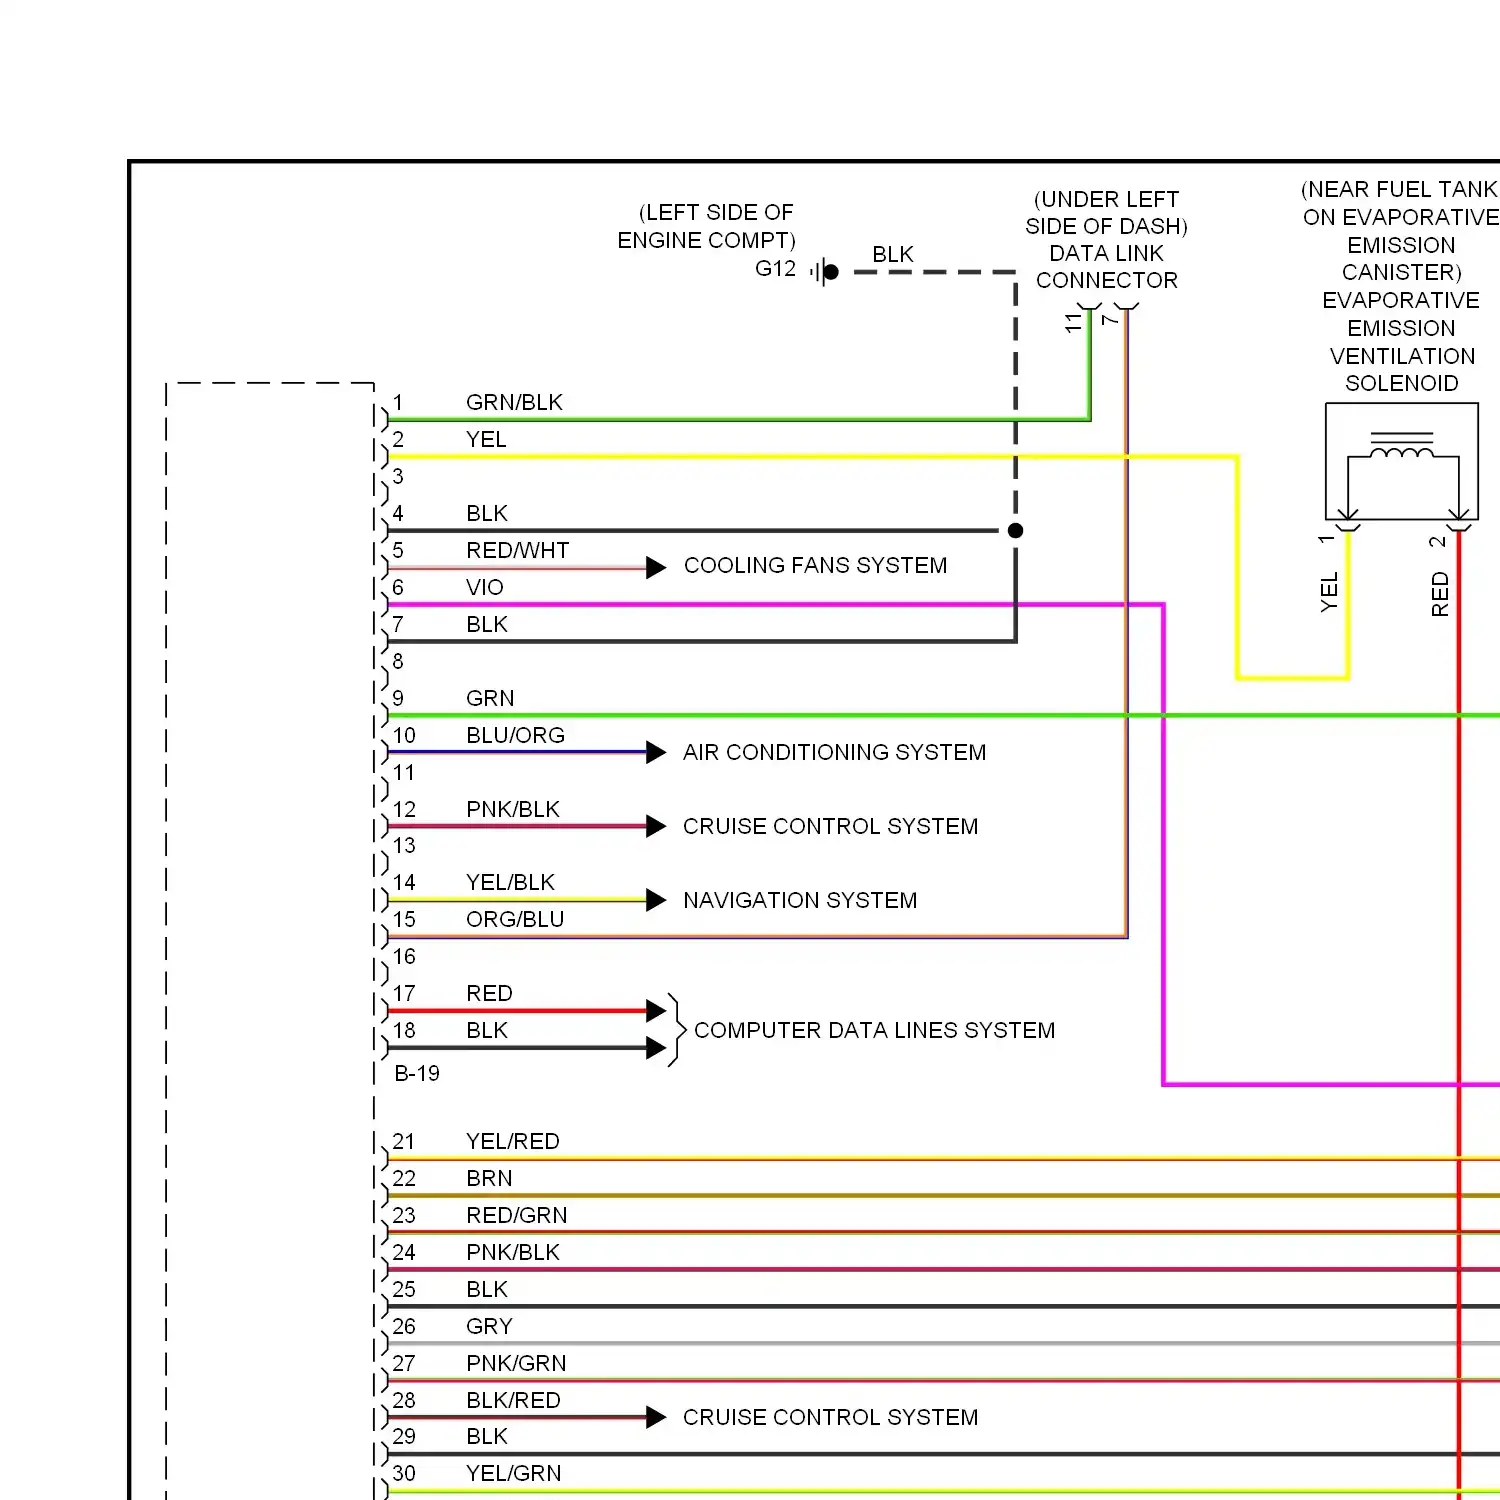This screenshot has height=1500, width=1500.
Task: Select the BLK label at pin 29
Action: [487, 1436]
